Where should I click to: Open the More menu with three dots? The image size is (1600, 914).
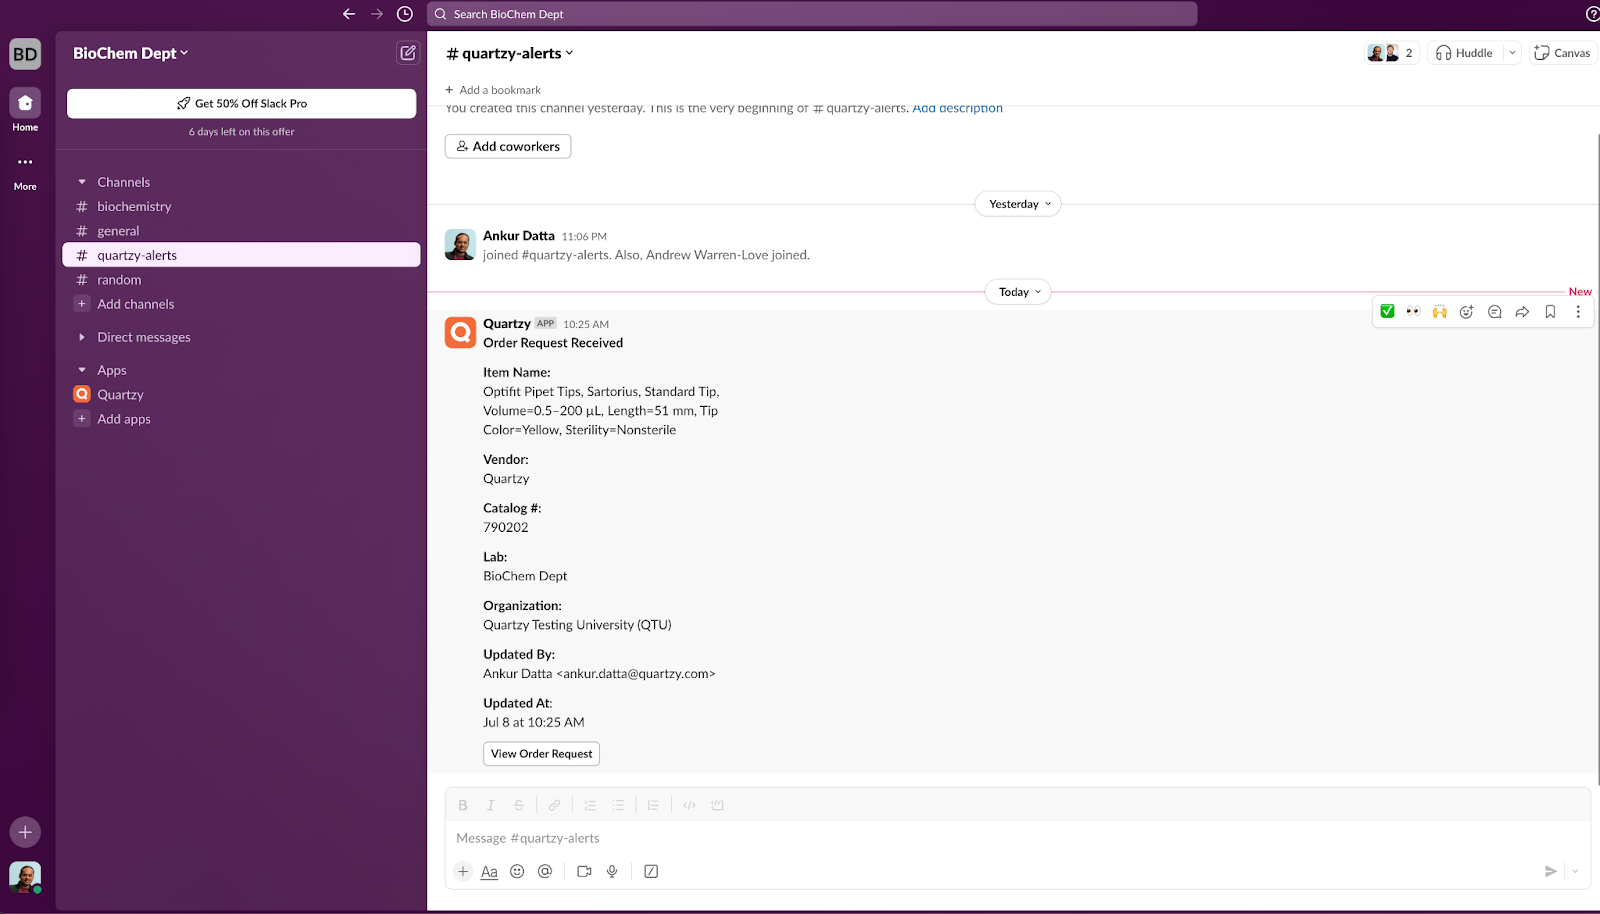[x=25, y=170]
